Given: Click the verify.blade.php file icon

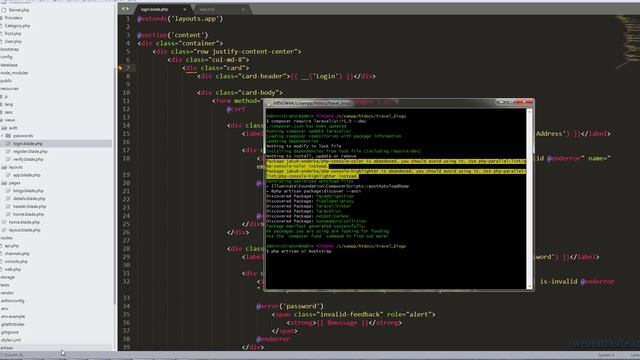Looking at the screenshot, I should coord(8,159).
